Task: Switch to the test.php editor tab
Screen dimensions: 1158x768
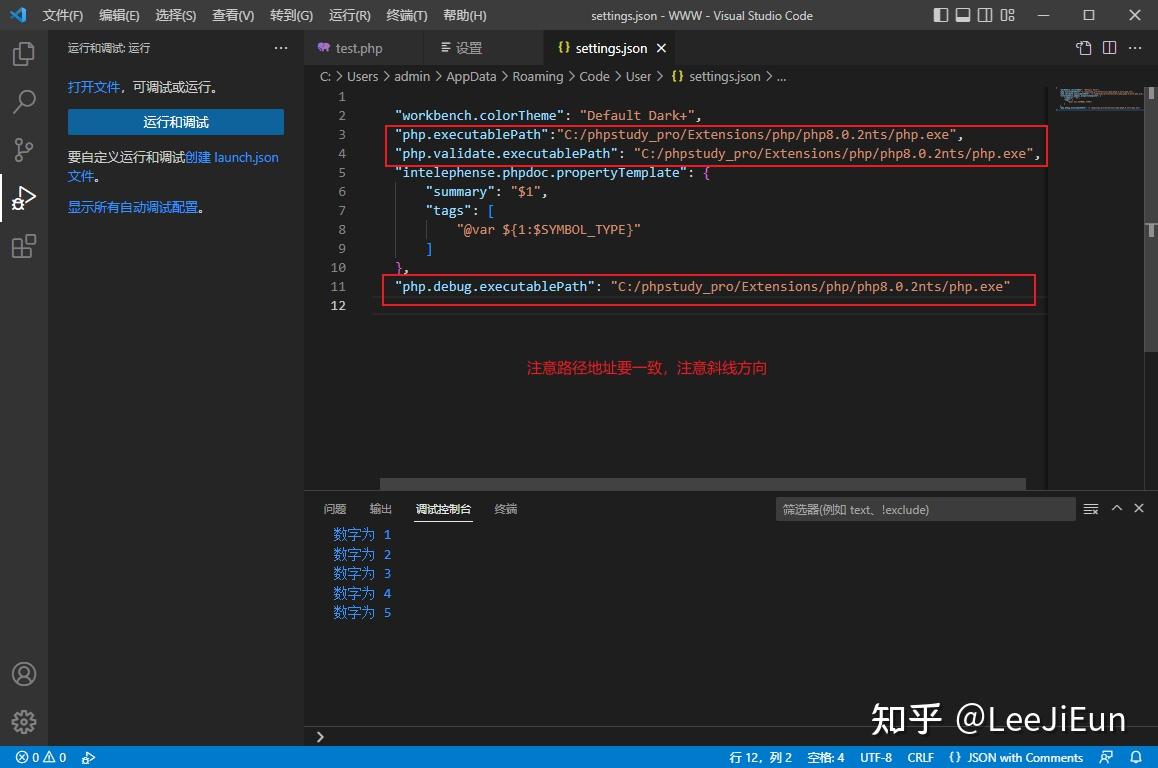Action: pos(358,47)
